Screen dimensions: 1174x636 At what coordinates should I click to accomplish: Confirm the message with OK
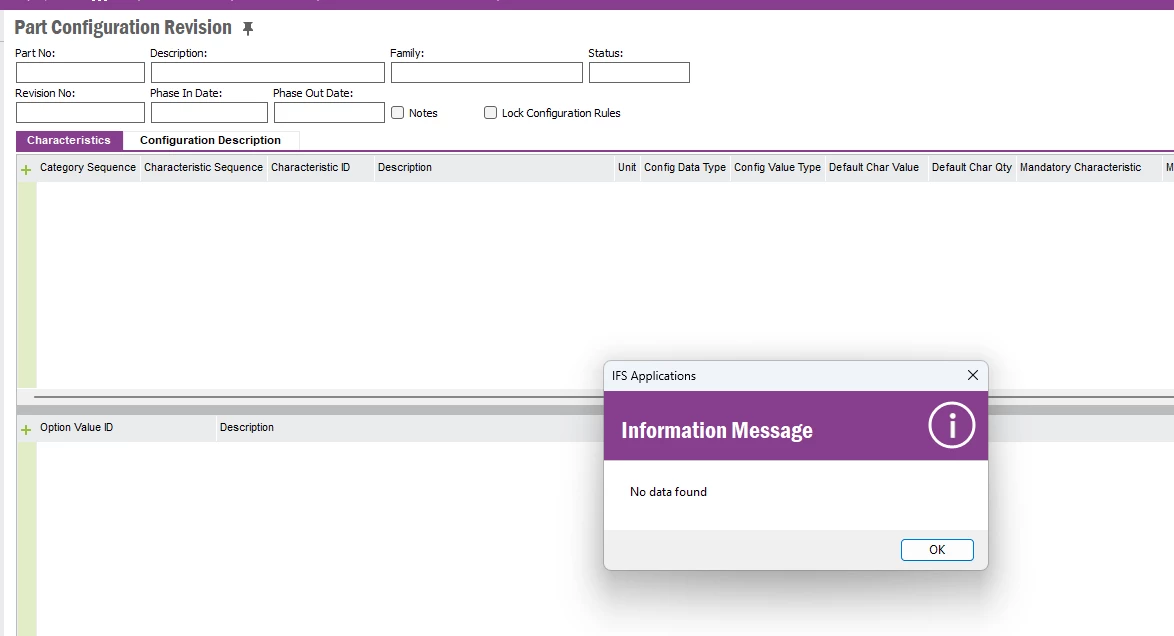pyautogui.click(x=937, y=549)
